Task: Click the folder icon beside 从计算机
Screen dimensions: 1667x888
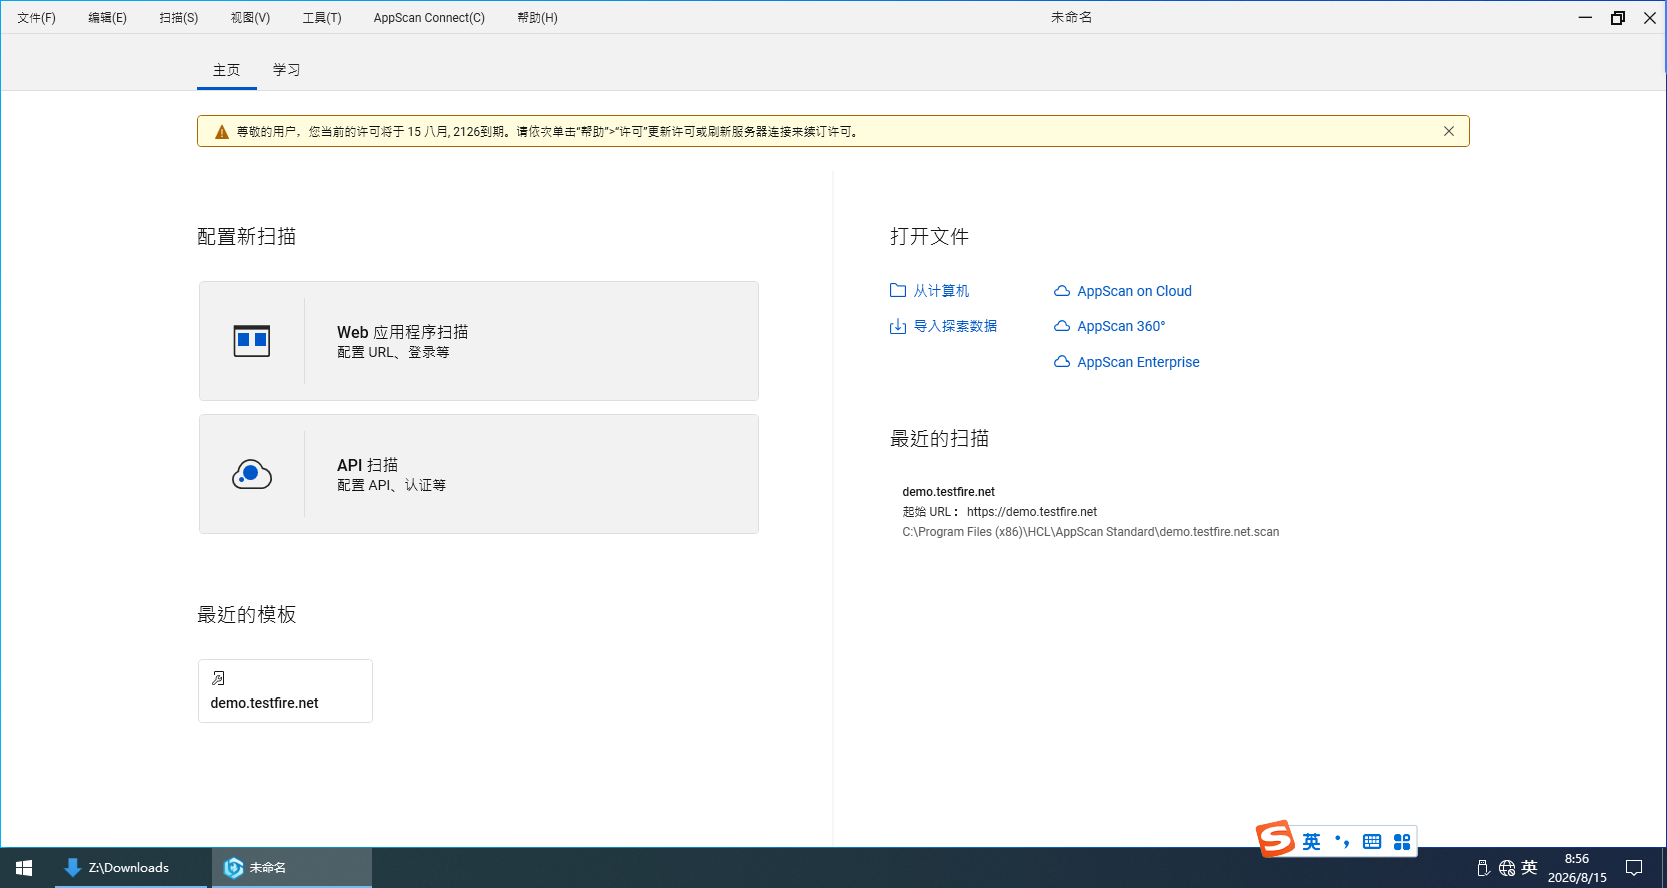Action: (898, 291)
